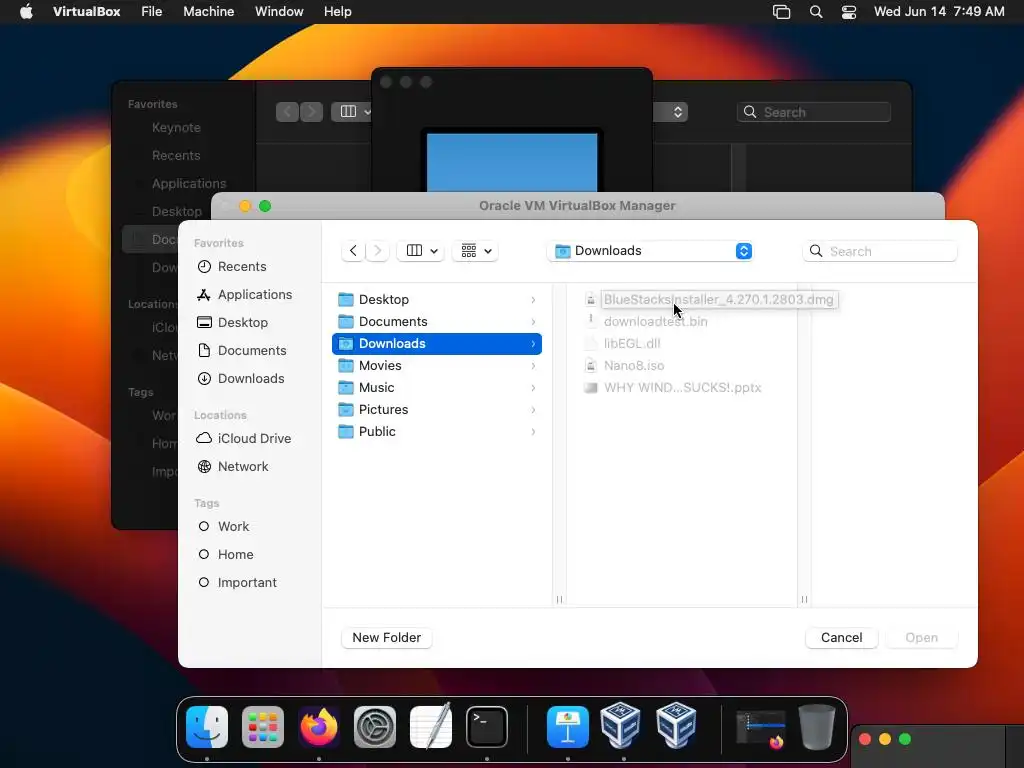
Task: Select the Downloads folder in column view
Action: [x=437, y=344]
